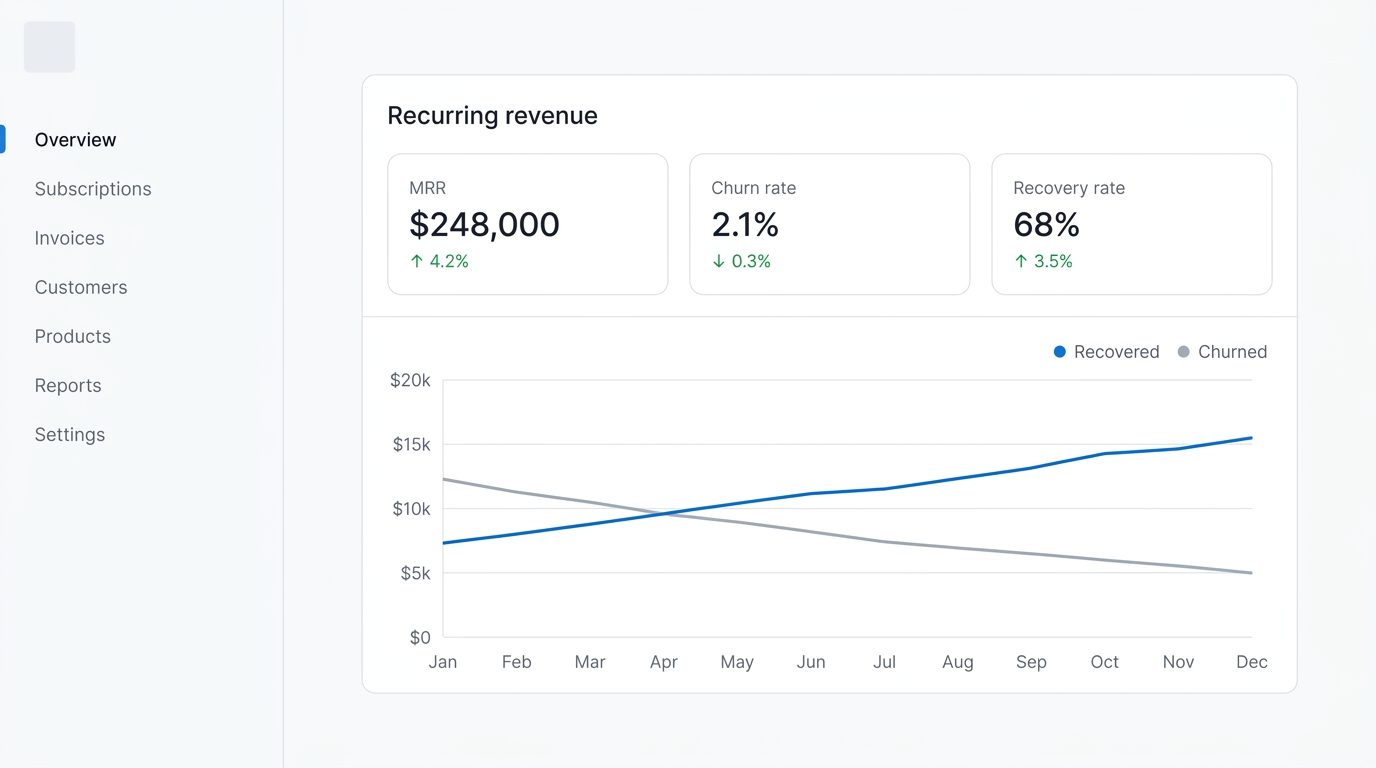Image resolution: width=1376 pixels, height=768 pixels.
Task: Go to Subscriptions in the sidebar
Action: (x=93, y=189)
